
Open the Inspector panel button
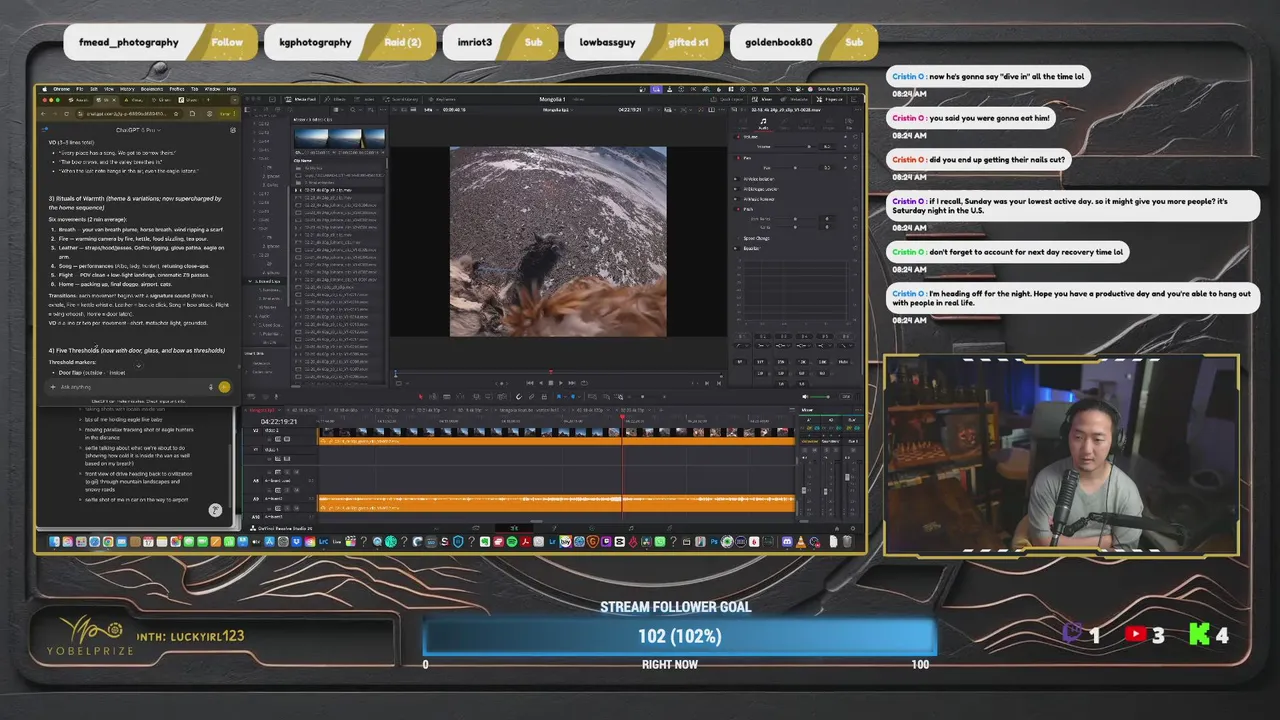[x=829, y=100]
